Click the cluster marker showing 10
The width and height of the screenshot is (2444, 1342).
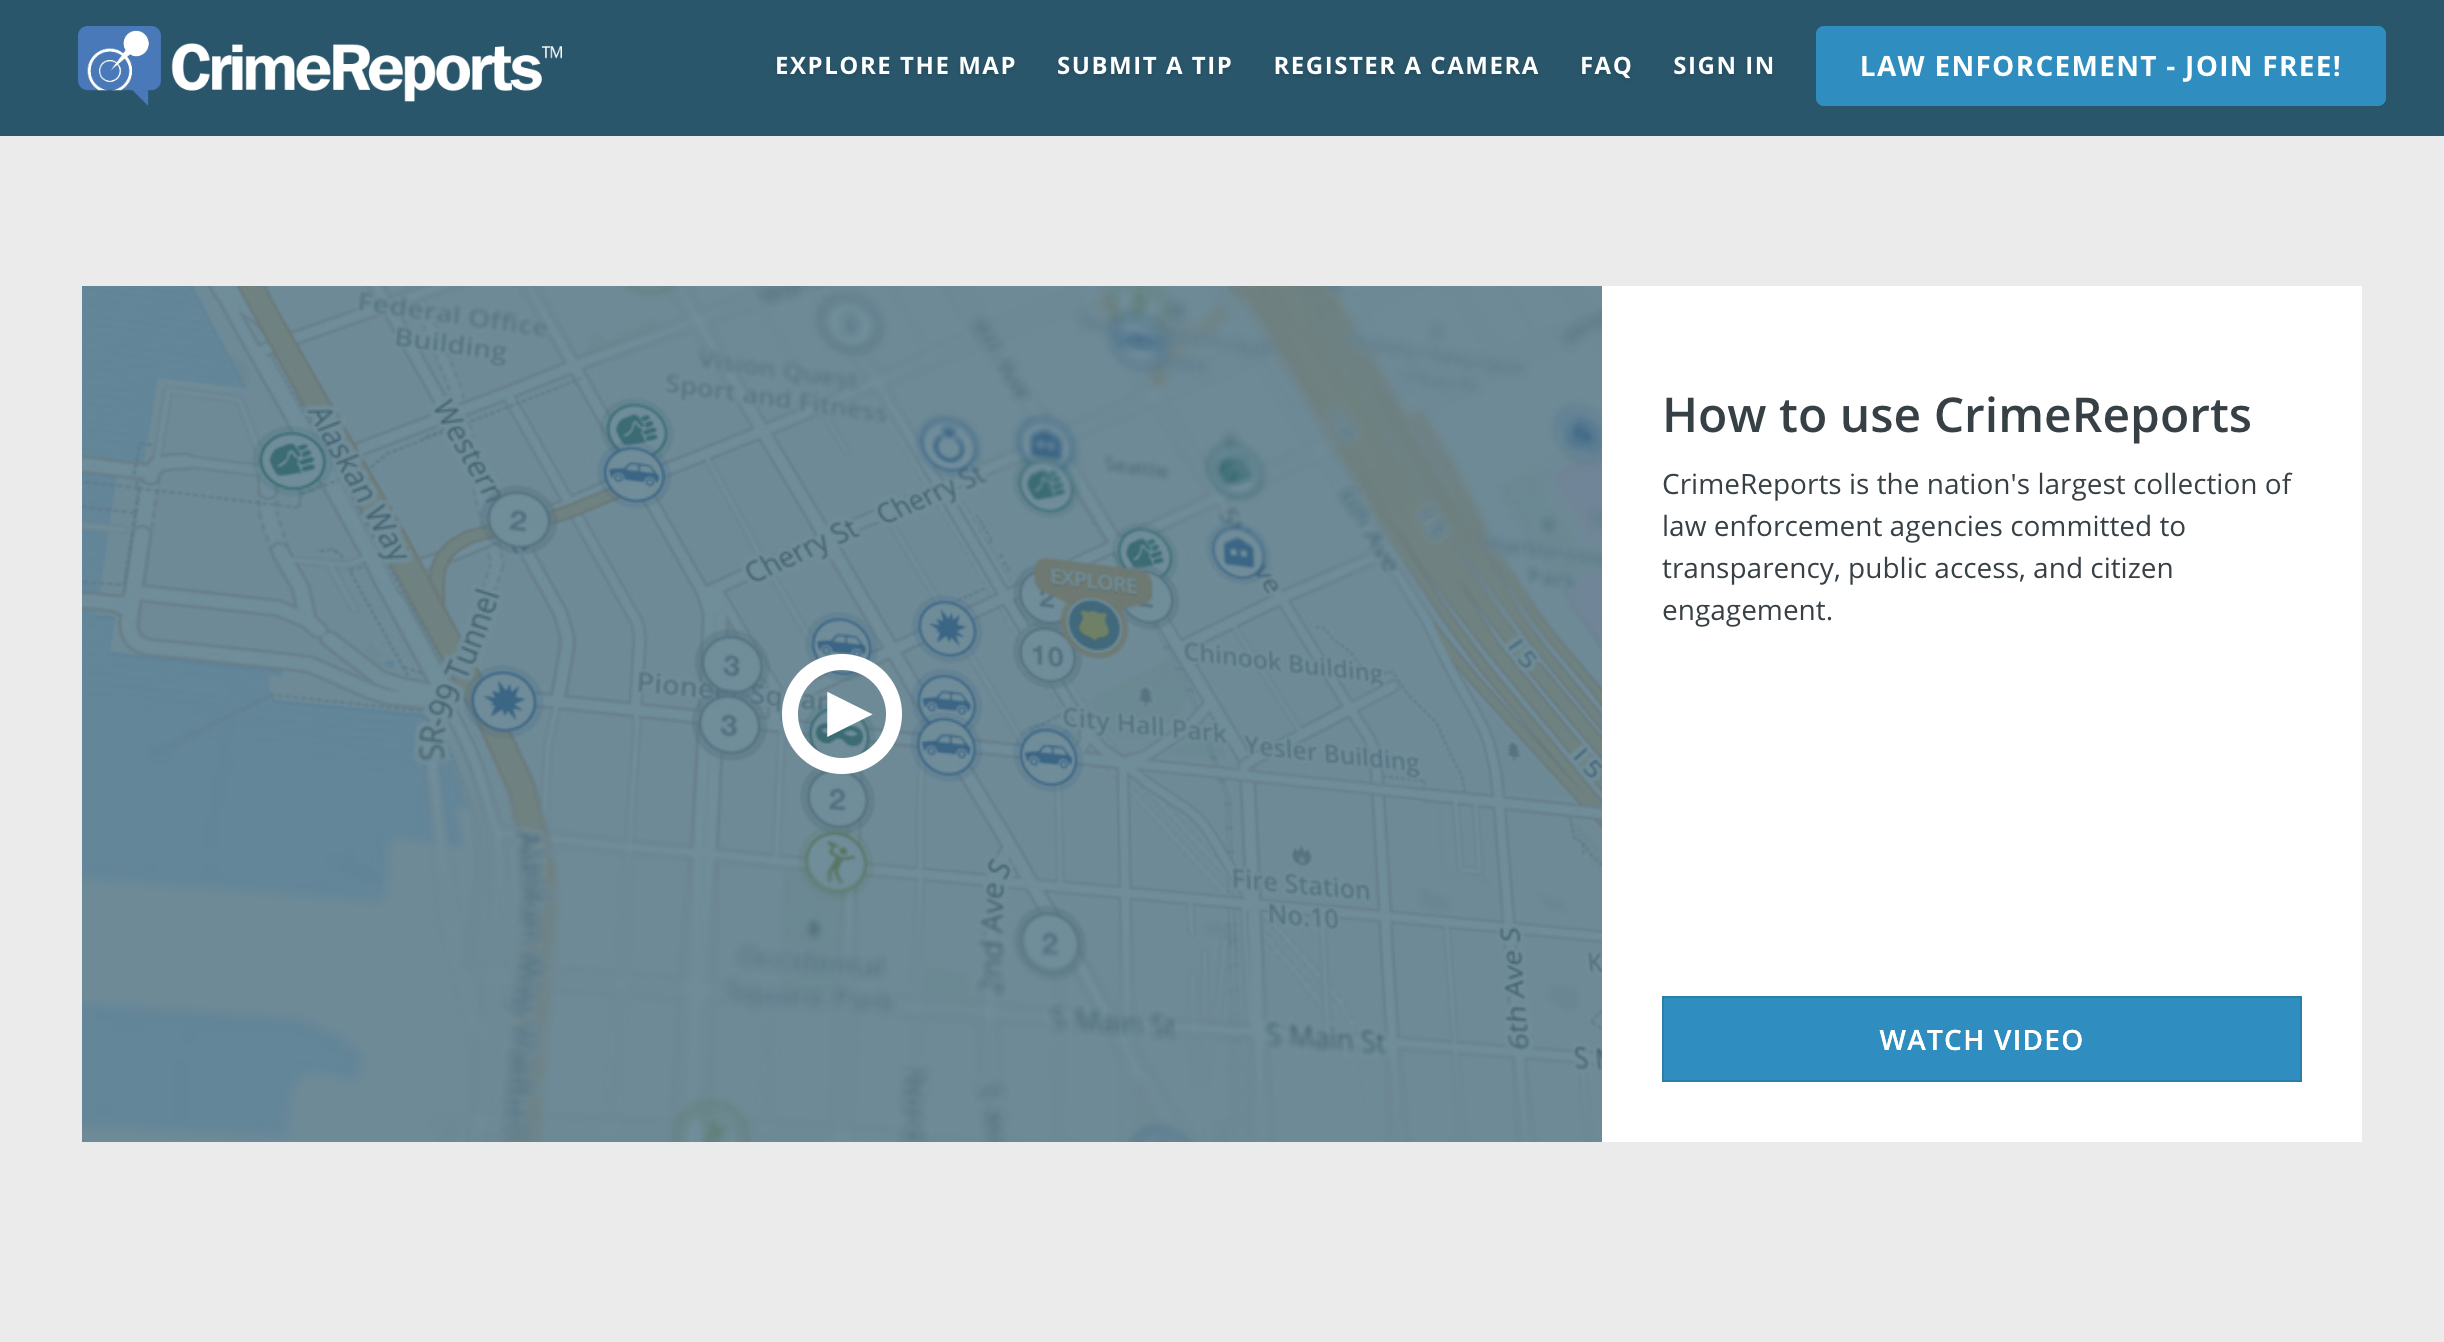click(1047, 657)
